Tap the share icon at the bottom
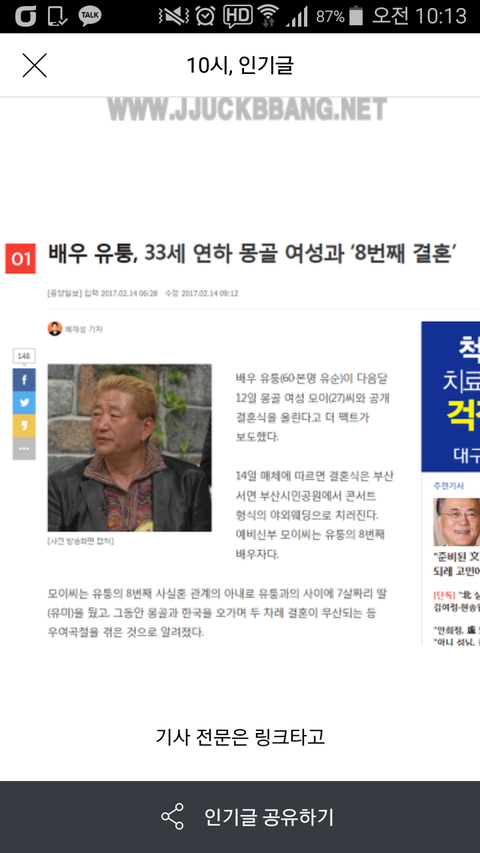 (172, 817)
